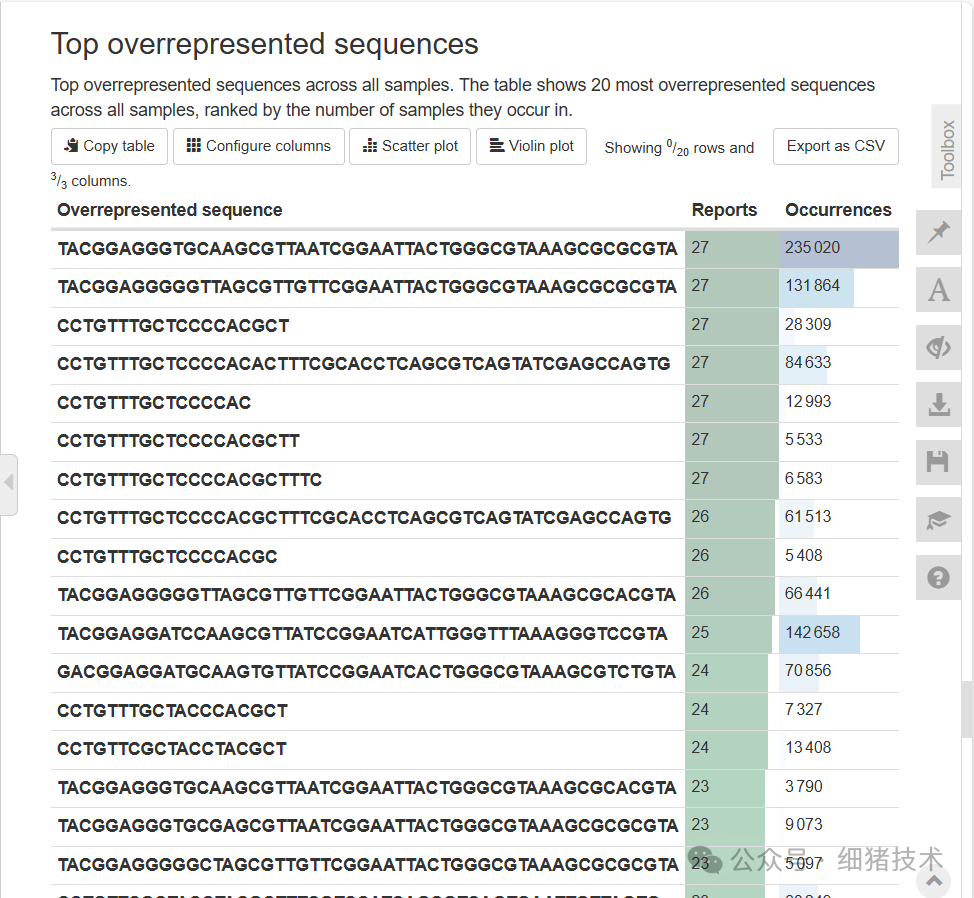Sort table by the Occurrences column header

(x=838, y=210)
